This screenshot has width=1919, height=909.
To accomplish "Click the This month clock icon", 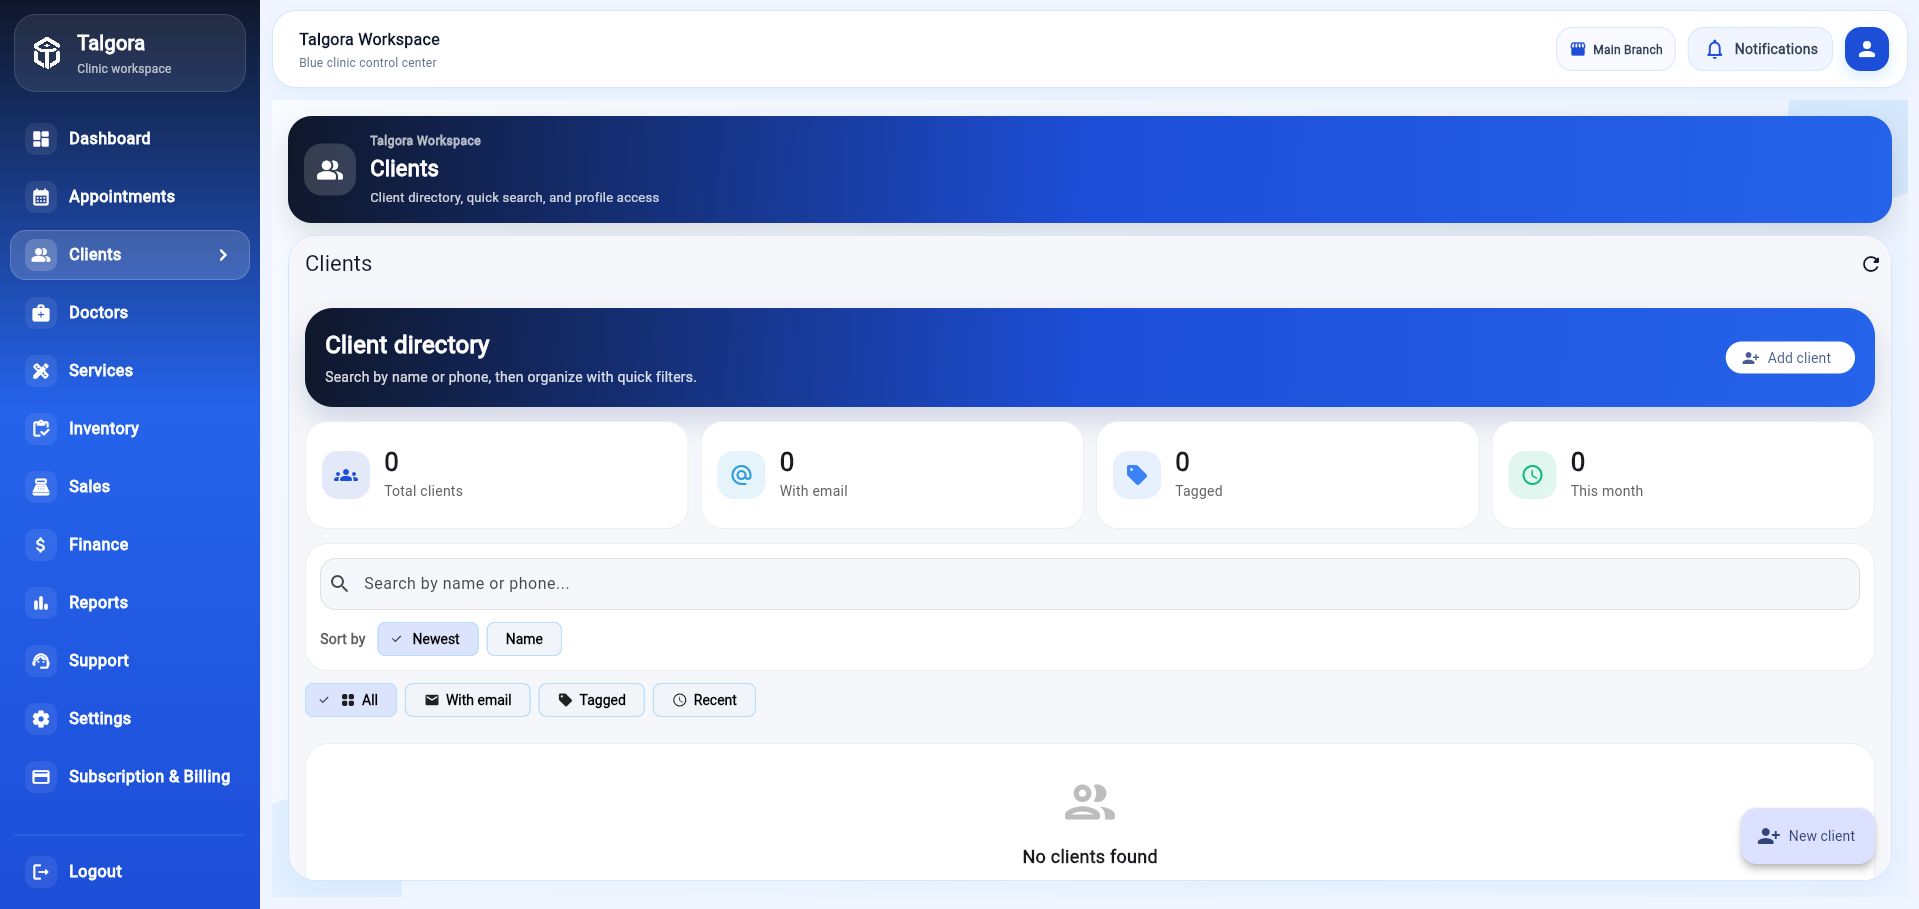I will (1533, 475).
